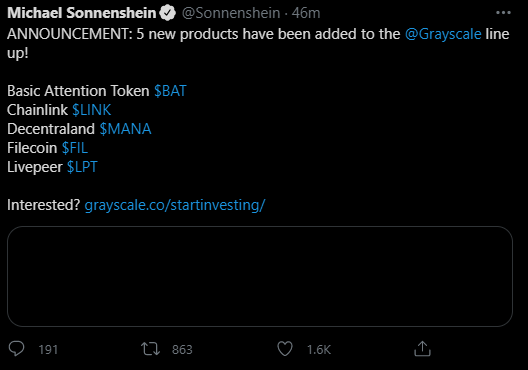Open the grayscale.co/startinvesting/ link
The width and height of the screenshot is (528, 370).
[175, 205]
